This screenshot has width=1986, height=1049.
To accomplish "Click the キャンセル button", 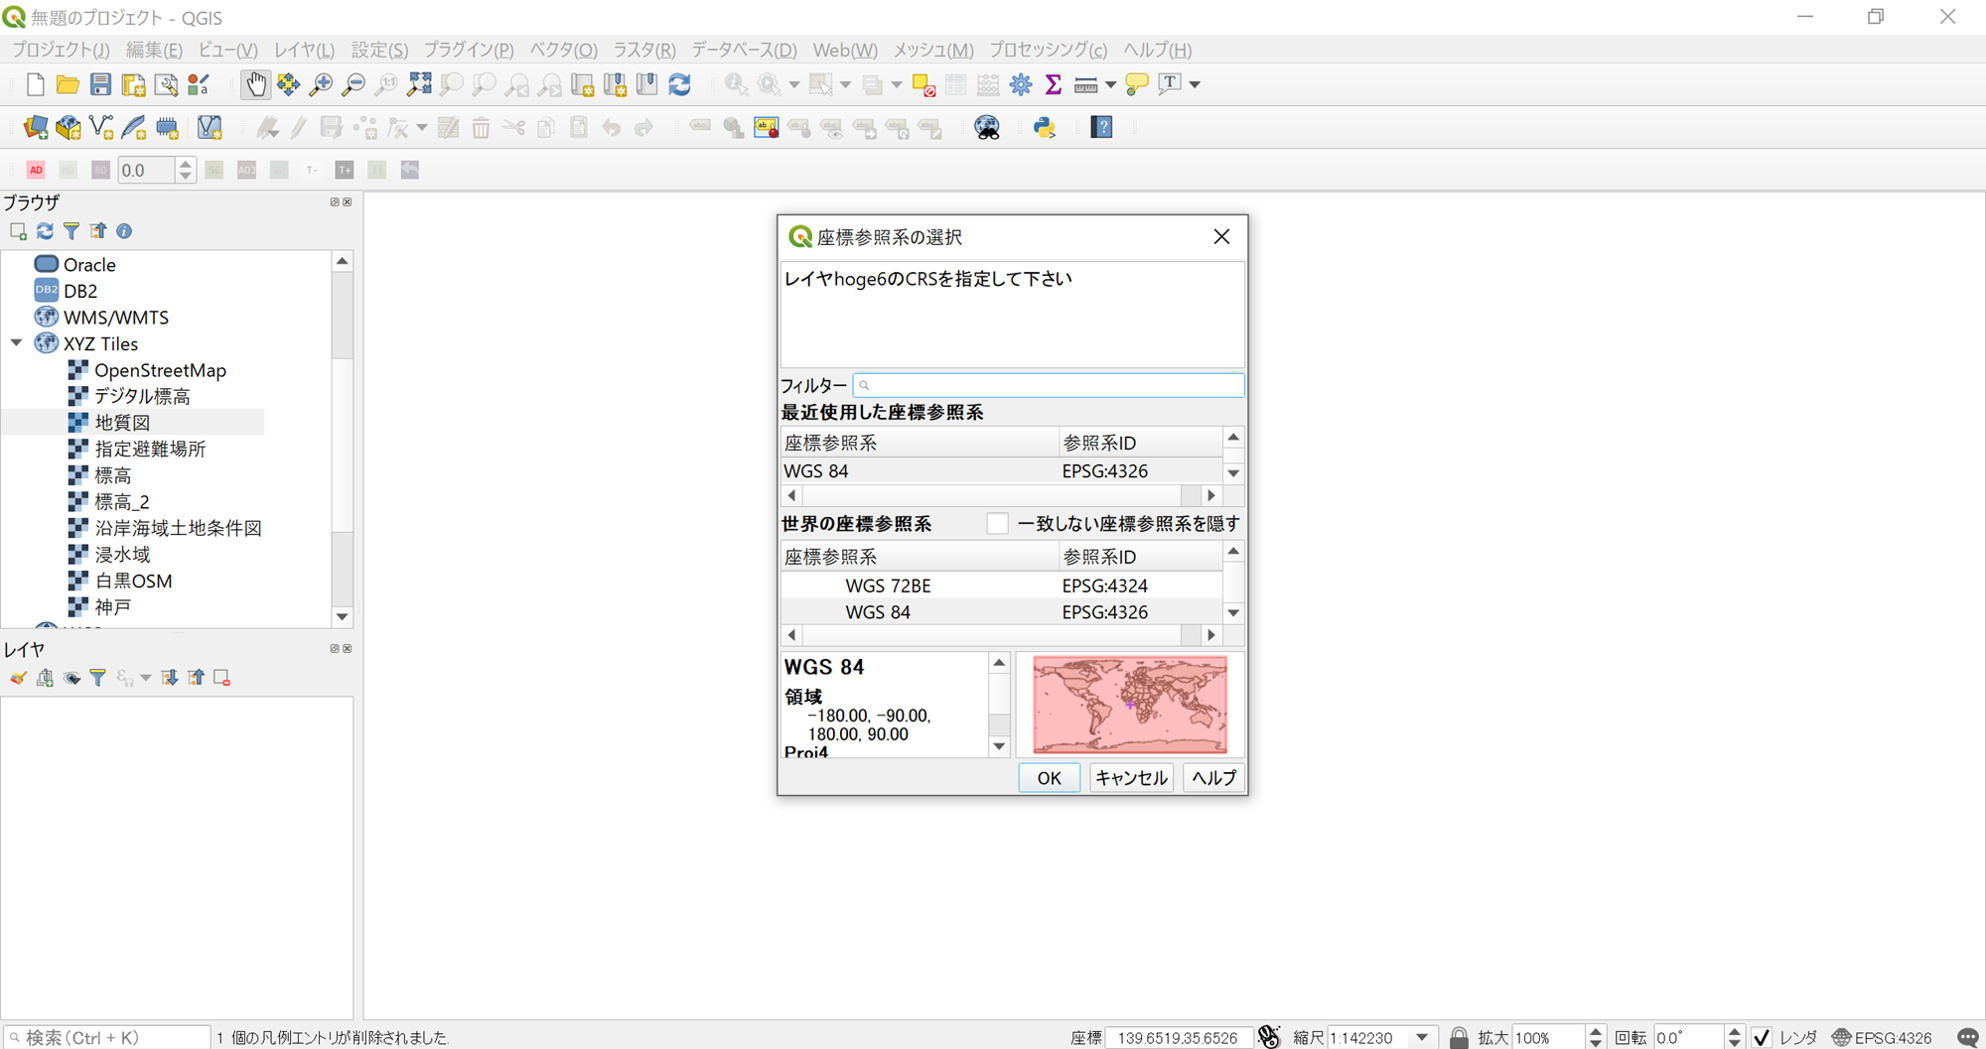I will [x=1131, y=778].
